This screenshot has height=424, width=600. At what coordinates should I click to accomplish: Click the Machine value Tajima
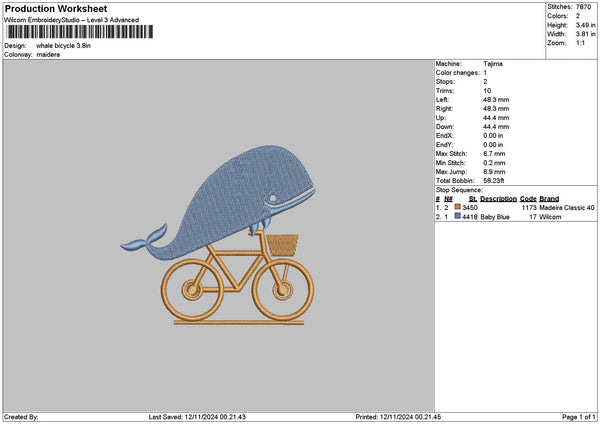(493, 63)
